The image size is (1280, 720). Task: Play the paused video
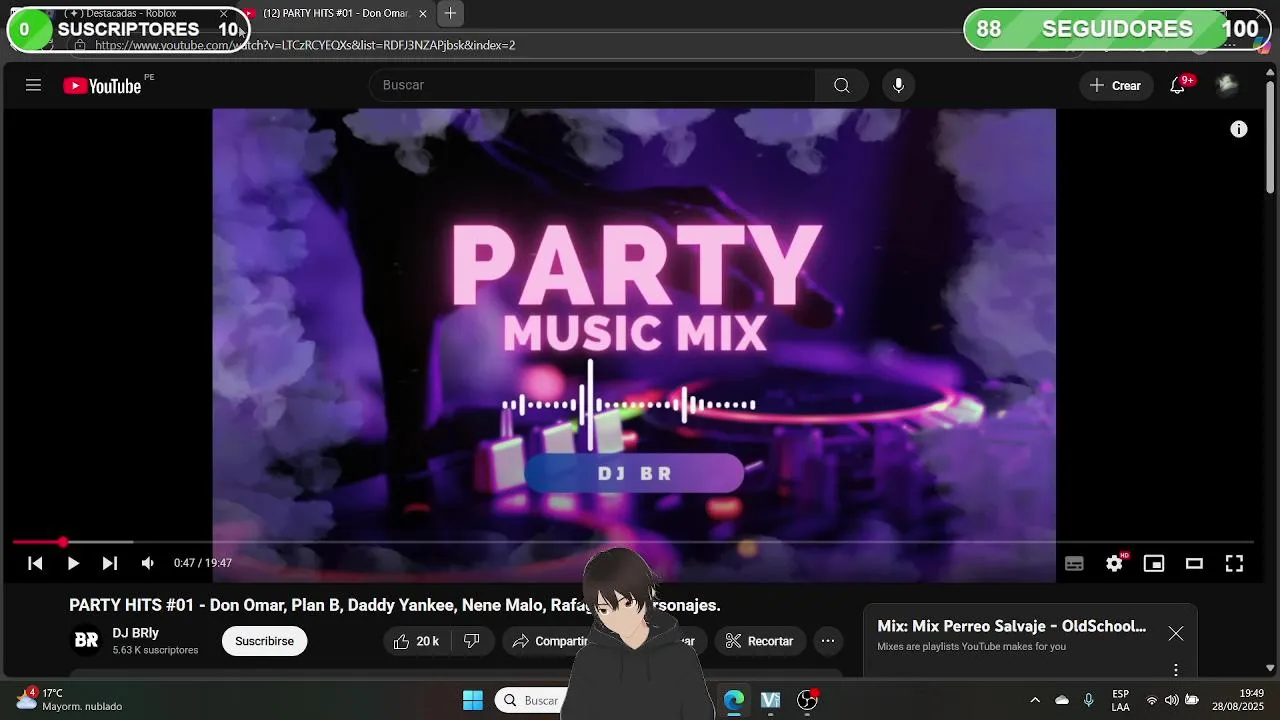(x=73, y=563)
